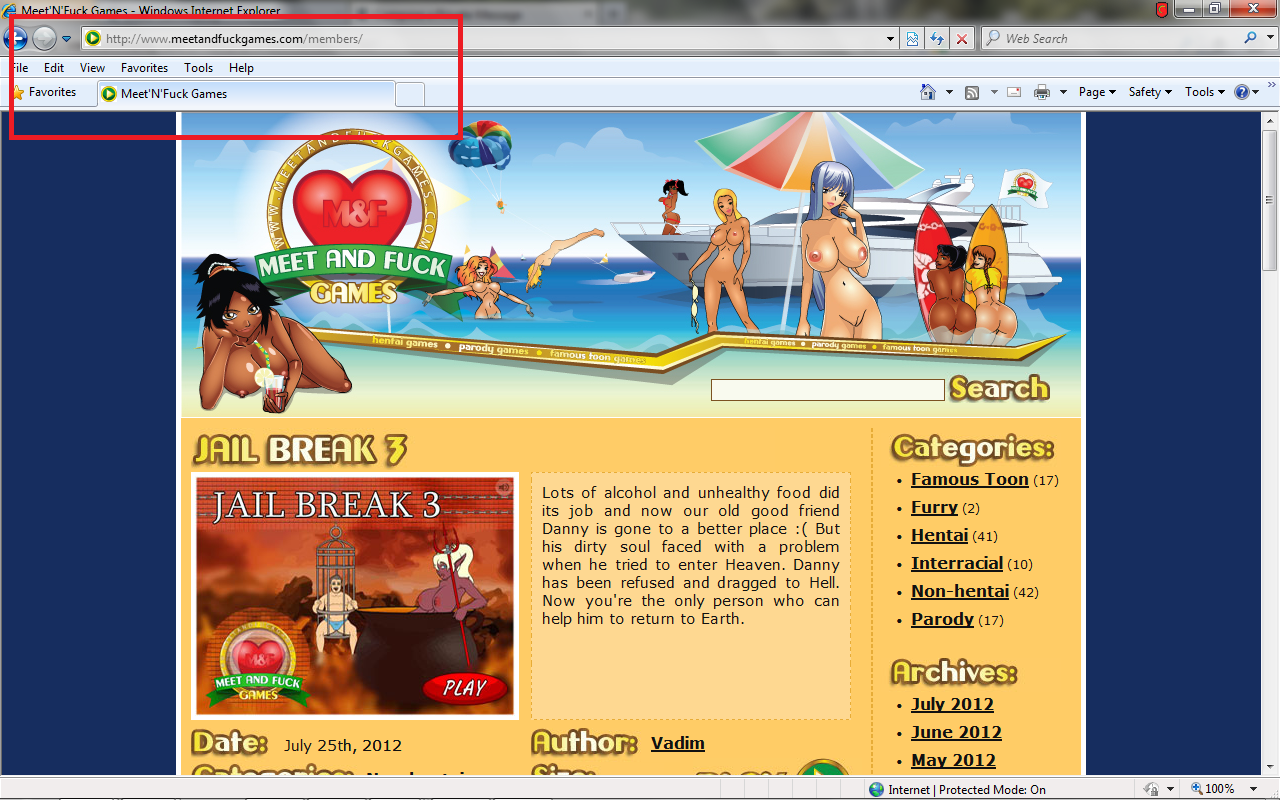Open the Interracial category link

click(956, 563)
